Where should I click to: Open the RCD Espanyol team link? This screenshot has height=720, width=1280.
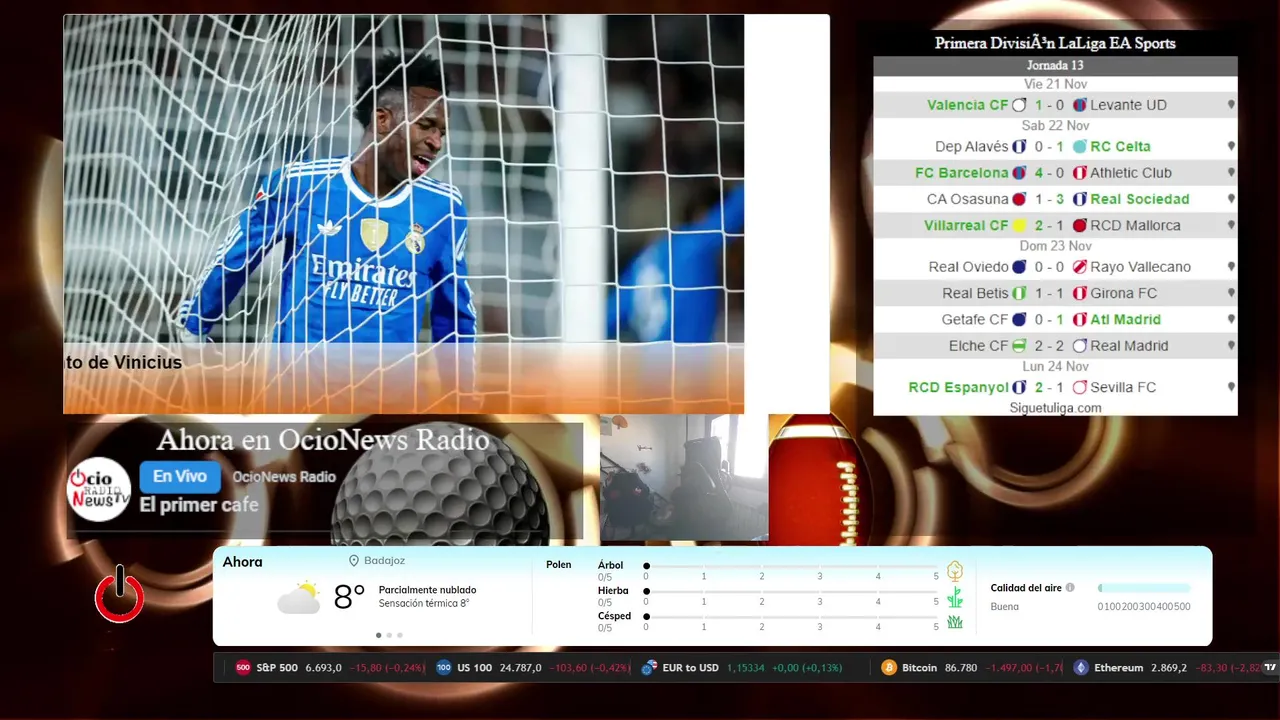(x=958, y=387)
